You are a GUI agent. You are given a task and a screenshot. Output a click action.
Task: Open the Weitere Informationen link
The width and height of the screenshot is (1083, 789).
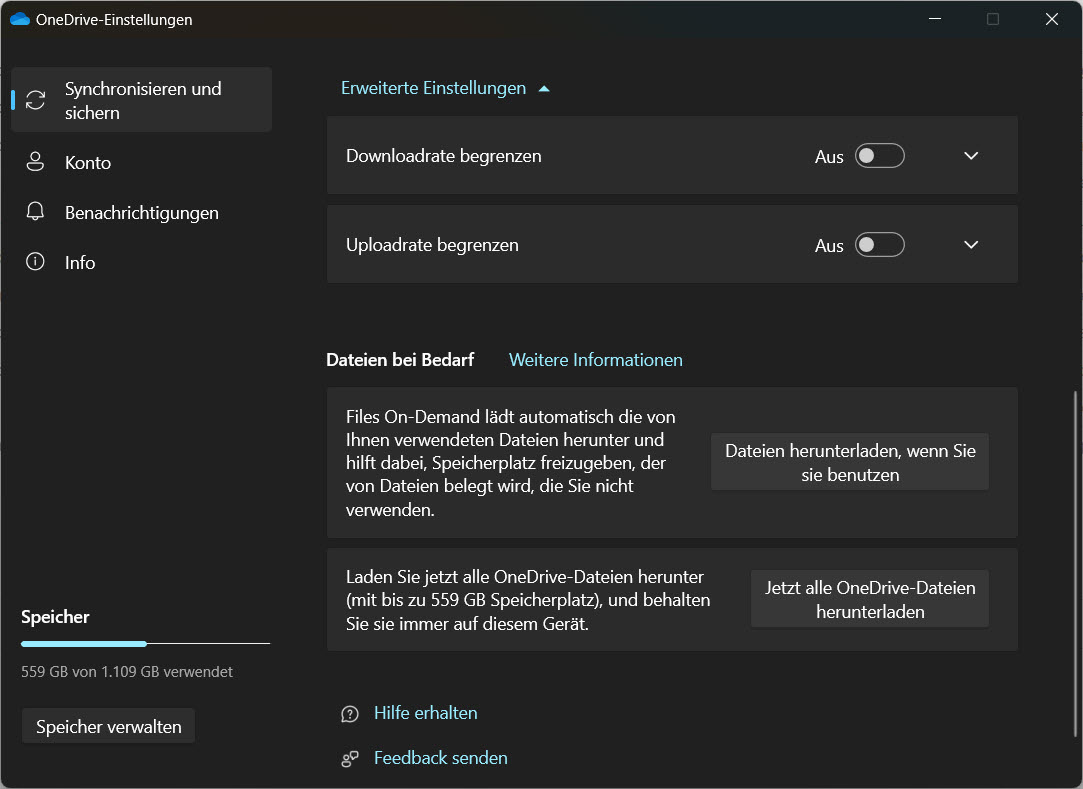[595, 359]
